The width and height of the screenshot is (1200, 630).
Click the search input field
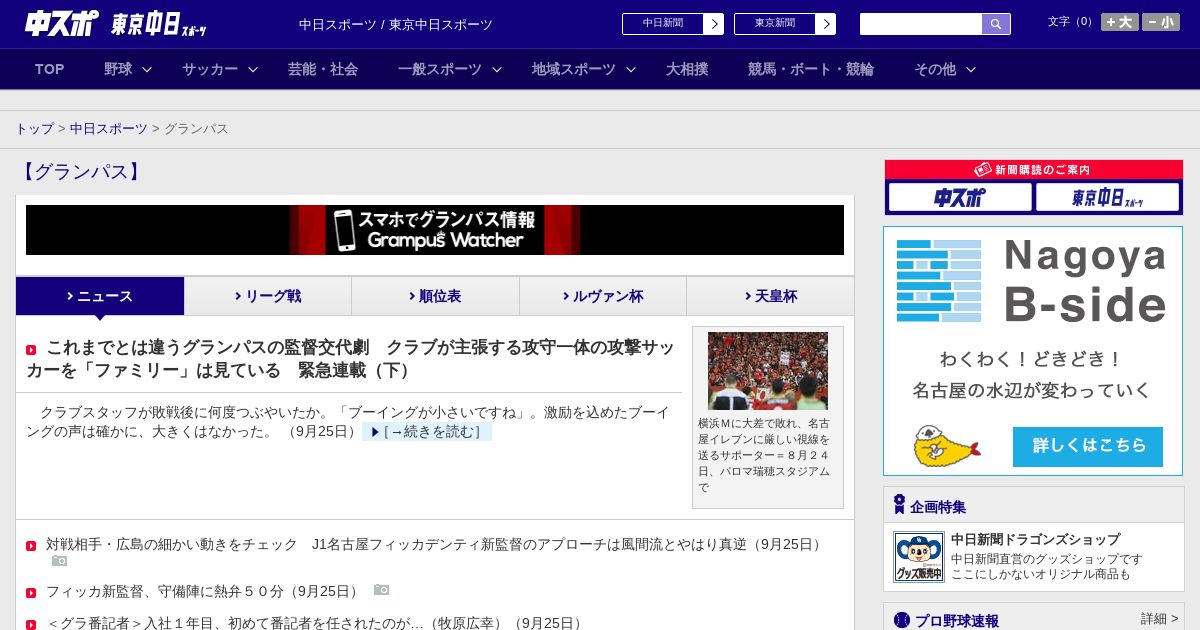[921, 24]
